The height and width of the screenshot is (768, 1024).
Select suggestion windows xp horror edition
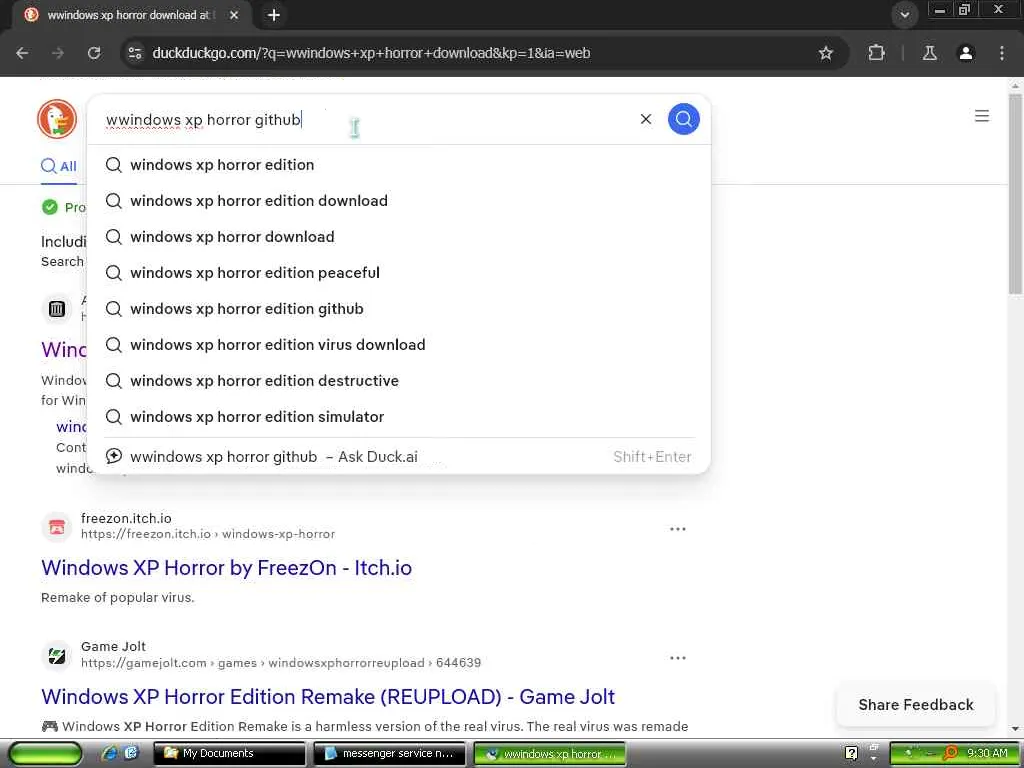398,165
